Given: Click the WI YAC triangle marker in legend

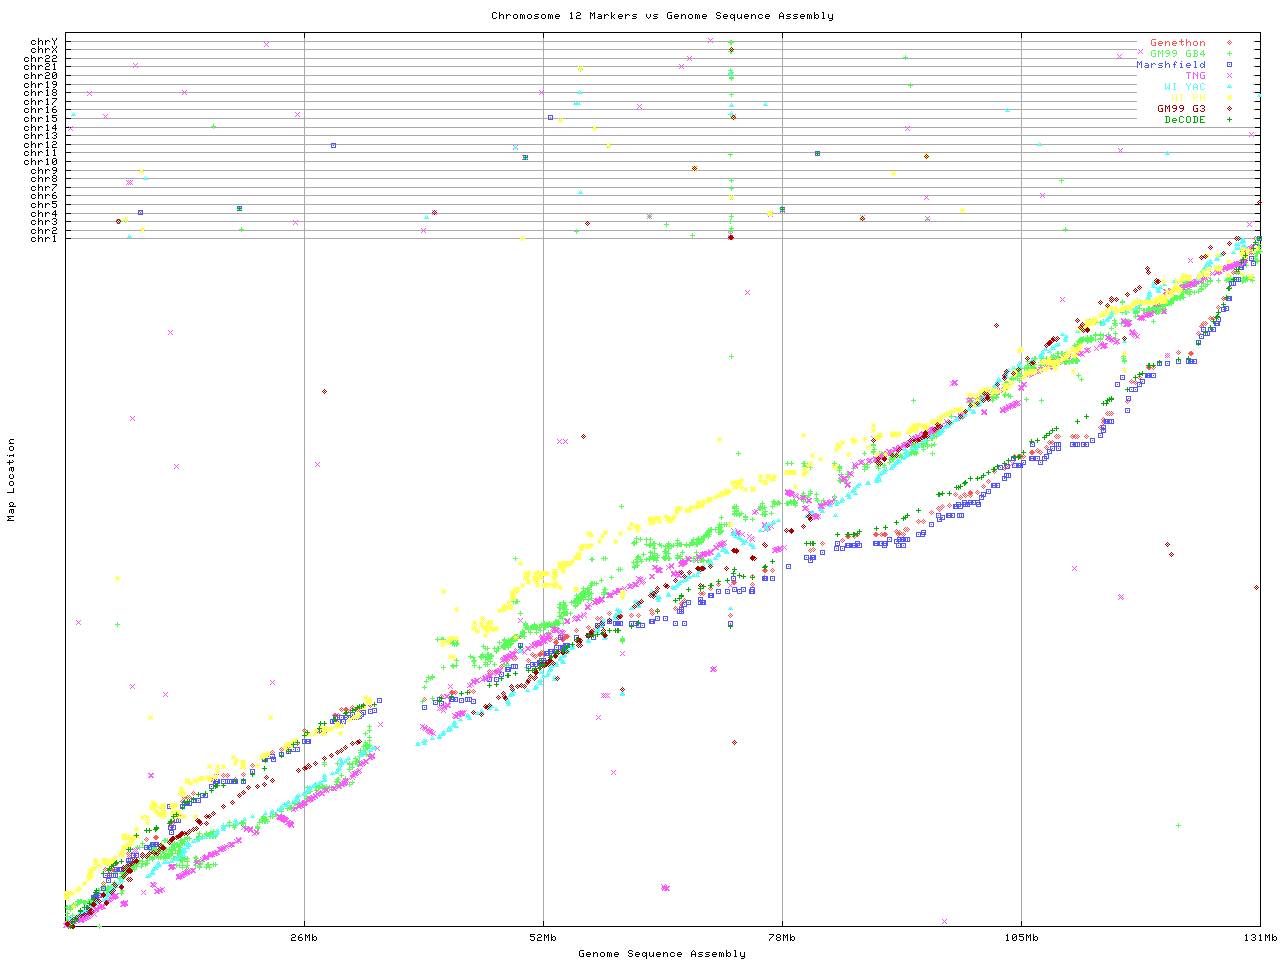Looking at the screenshot, I should tap(1229, 87).
